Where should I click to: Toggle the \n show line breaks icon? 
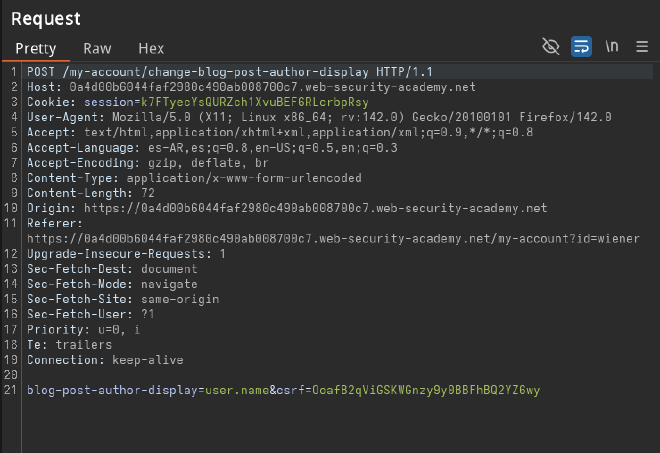tap(612, 47)
